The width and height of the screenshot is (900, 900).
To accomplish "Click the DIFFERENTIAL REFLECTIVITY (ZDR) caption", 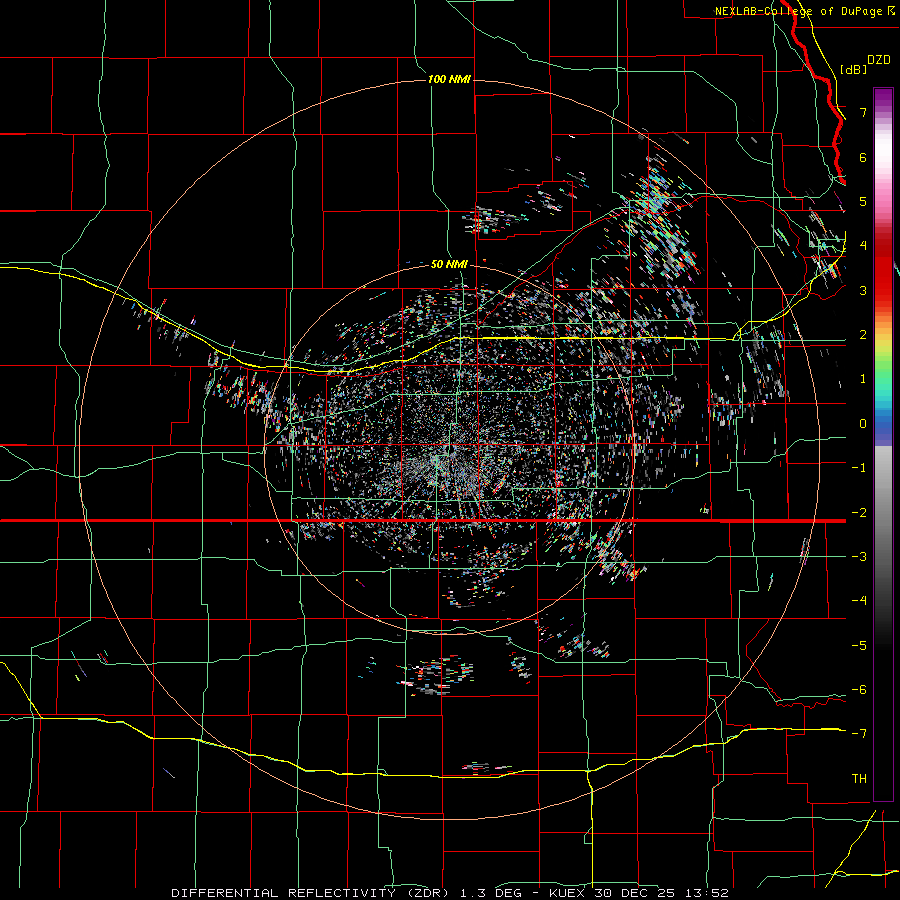I will 309,893.
